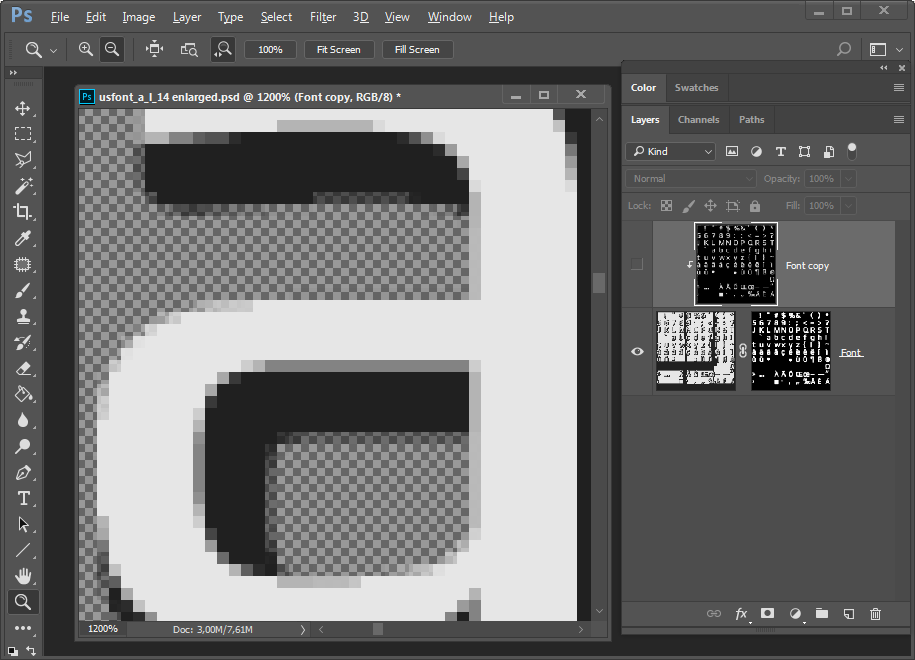Delete layer with trash icon
Viewport: 915px width, 660px height.
875,613
